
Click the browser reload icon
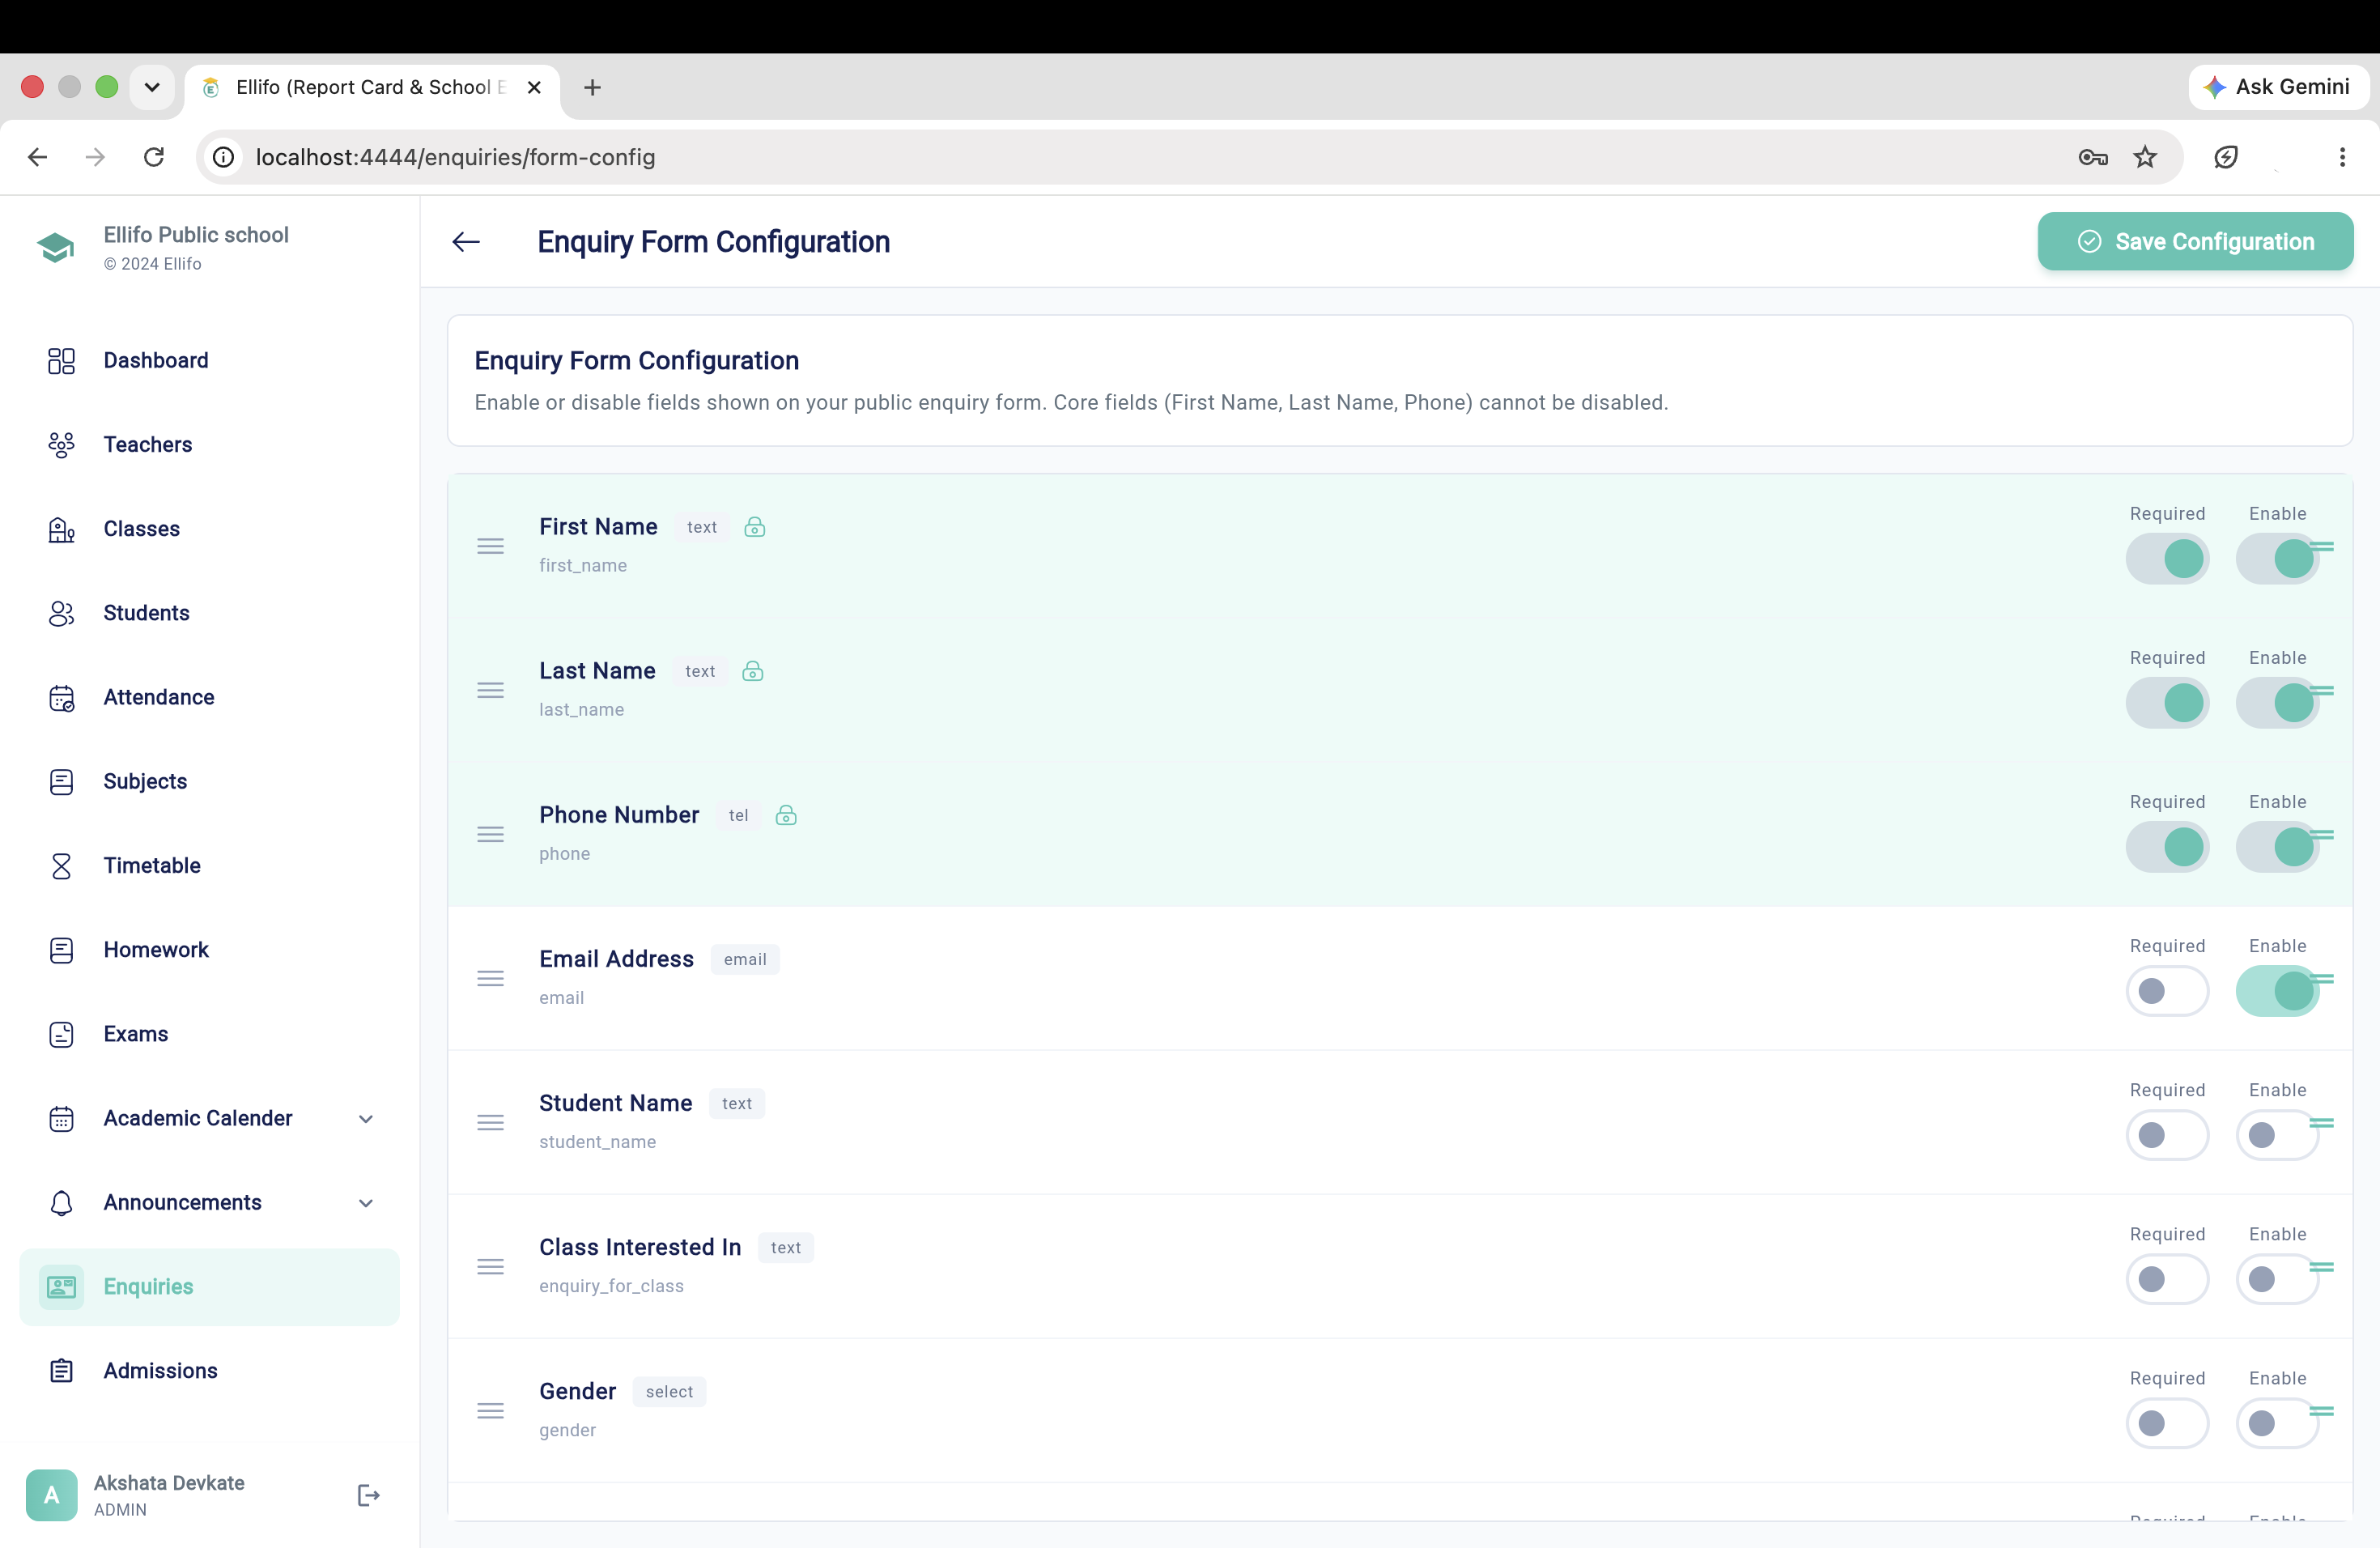(x=153, y=157)
